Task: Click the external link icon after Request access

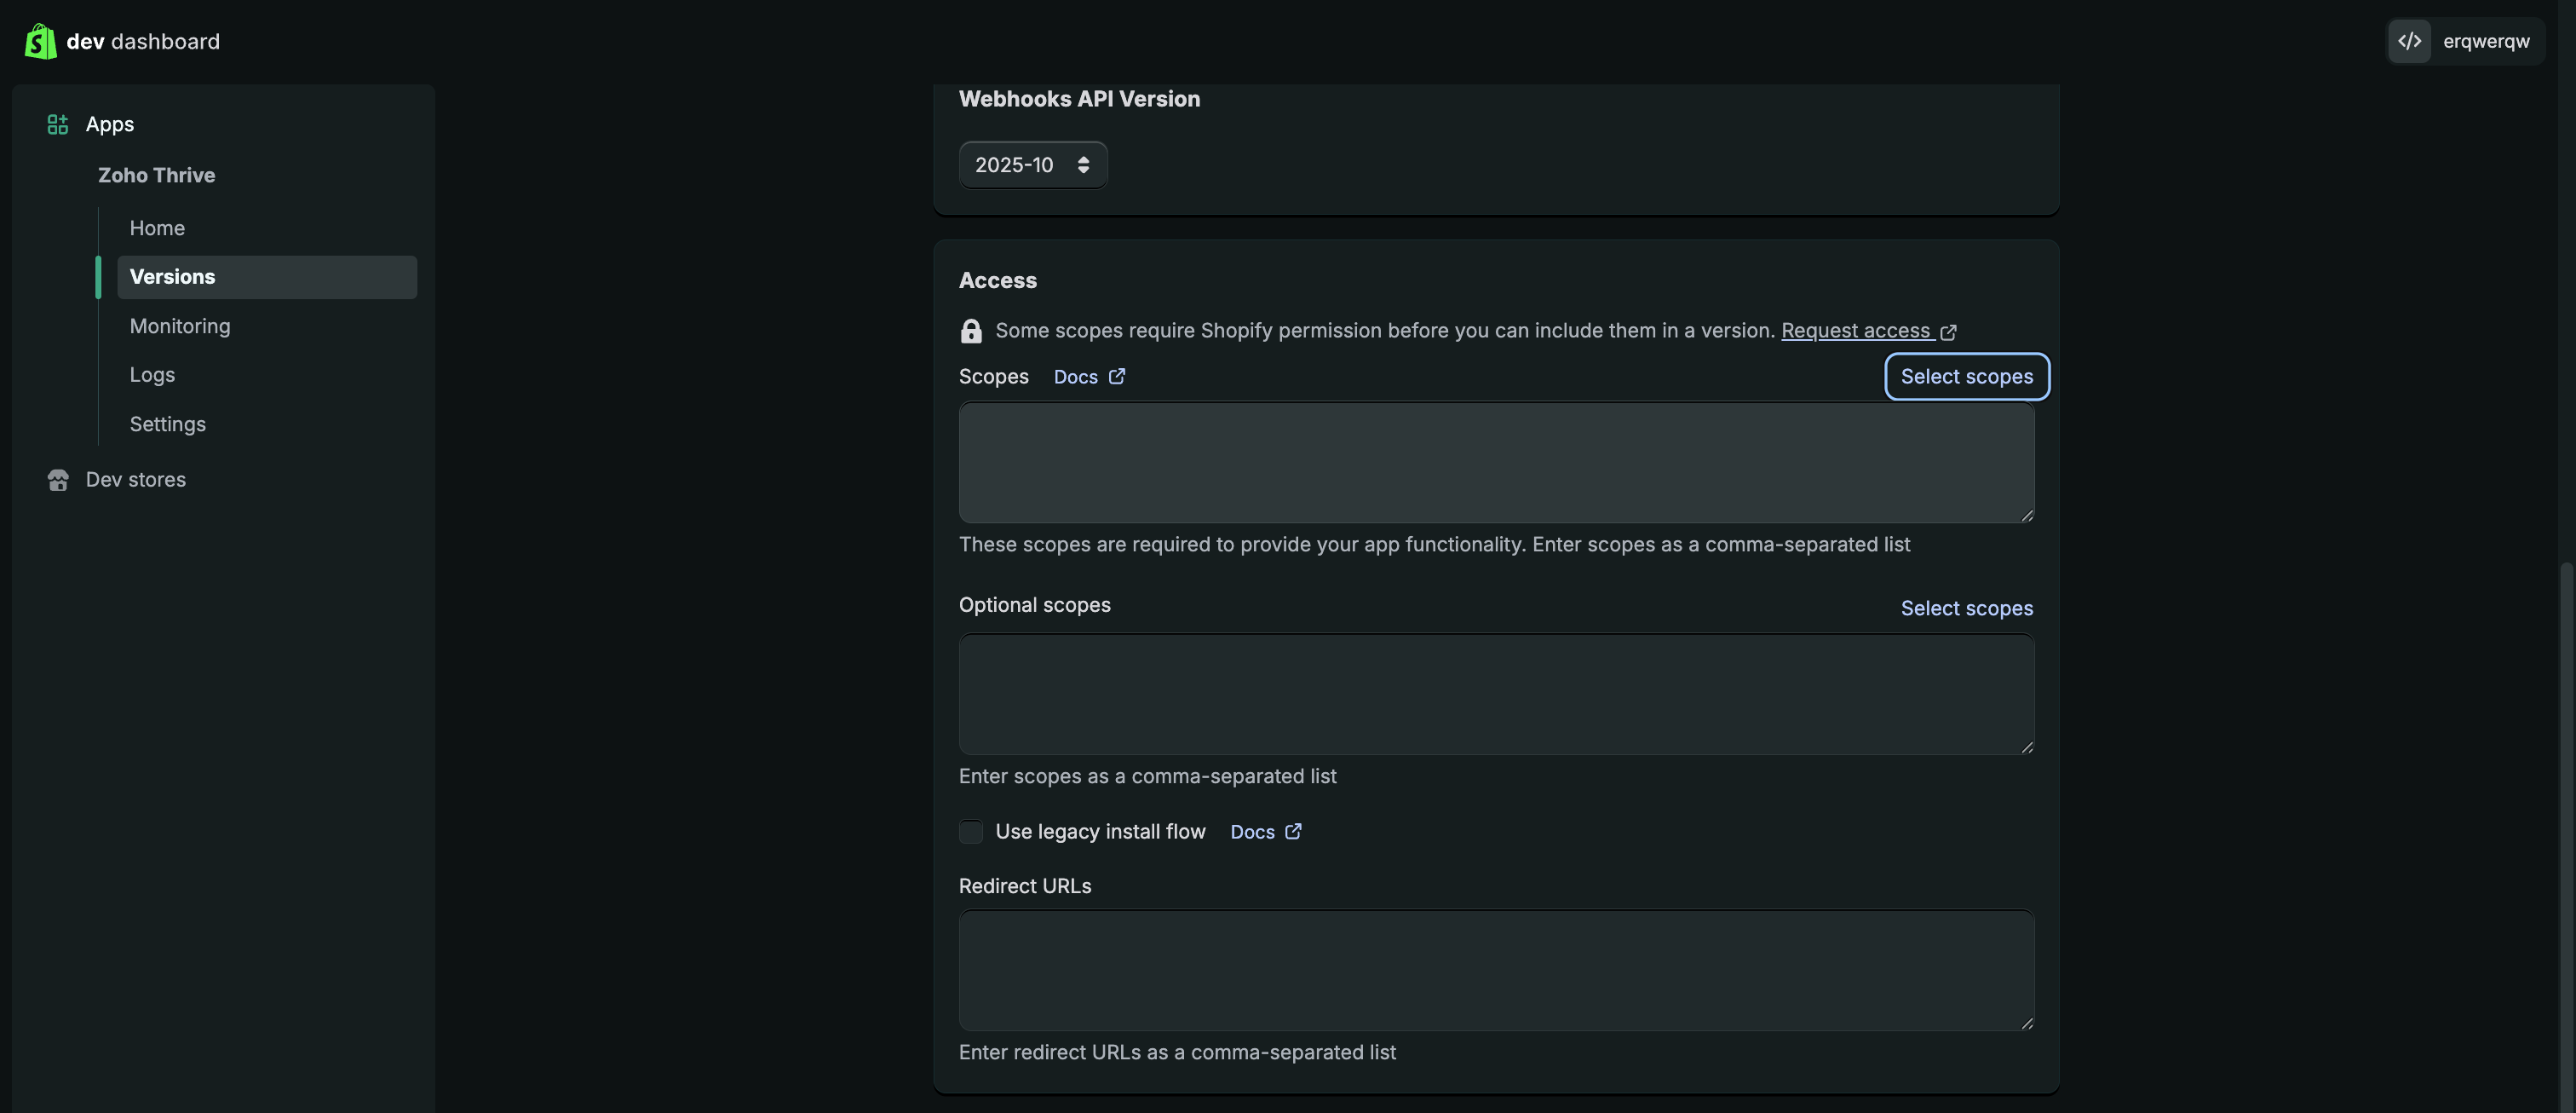Action: click(x=1948, y=331)
